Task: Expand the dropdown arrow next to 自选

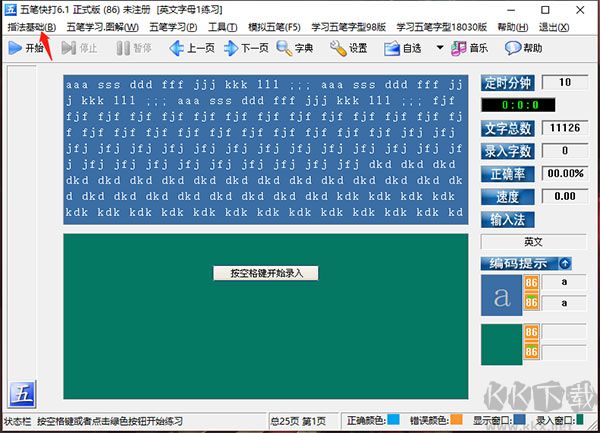Action: point(440,48)
